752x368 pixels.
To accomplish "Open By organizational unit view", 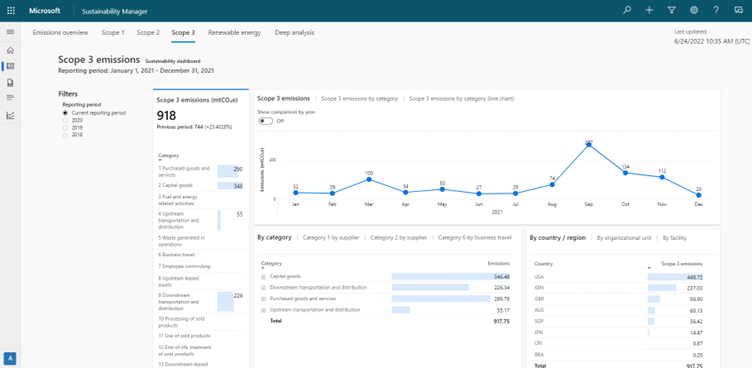I will (624, 238).
